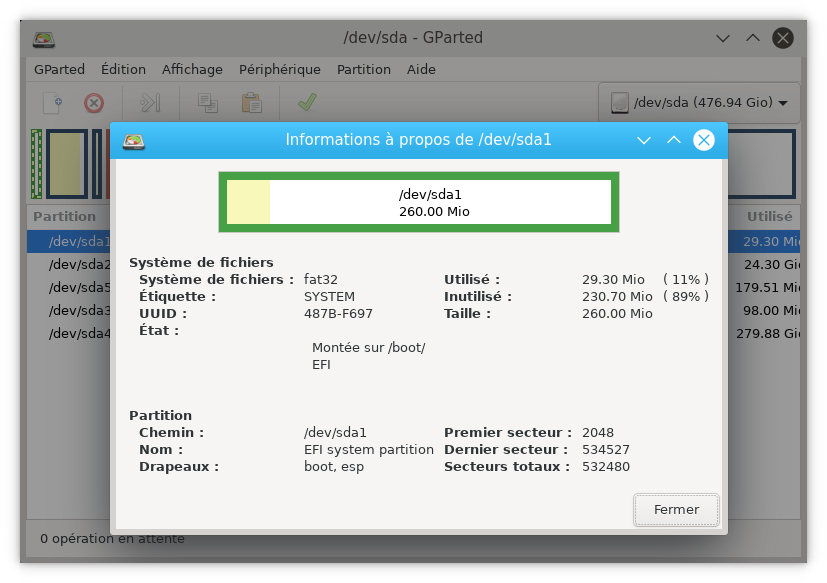Viewport: 827px width, 583px height.
Task: Maximize the information dialog window
Action: 674,140
